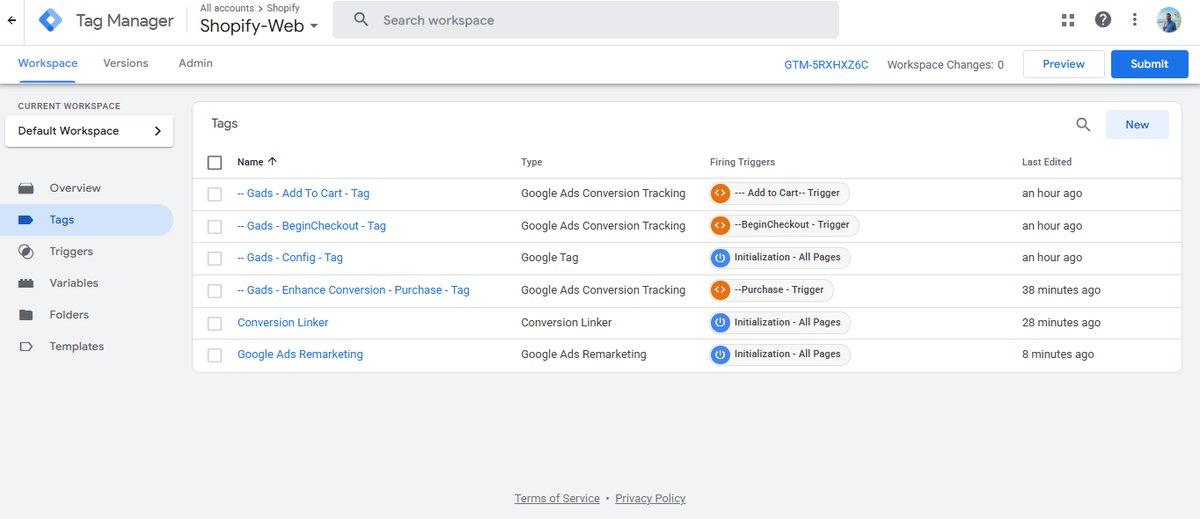Open the three-dot more options menu
The width and height of the screenshot is (1200, 519).
point(1134,20)
